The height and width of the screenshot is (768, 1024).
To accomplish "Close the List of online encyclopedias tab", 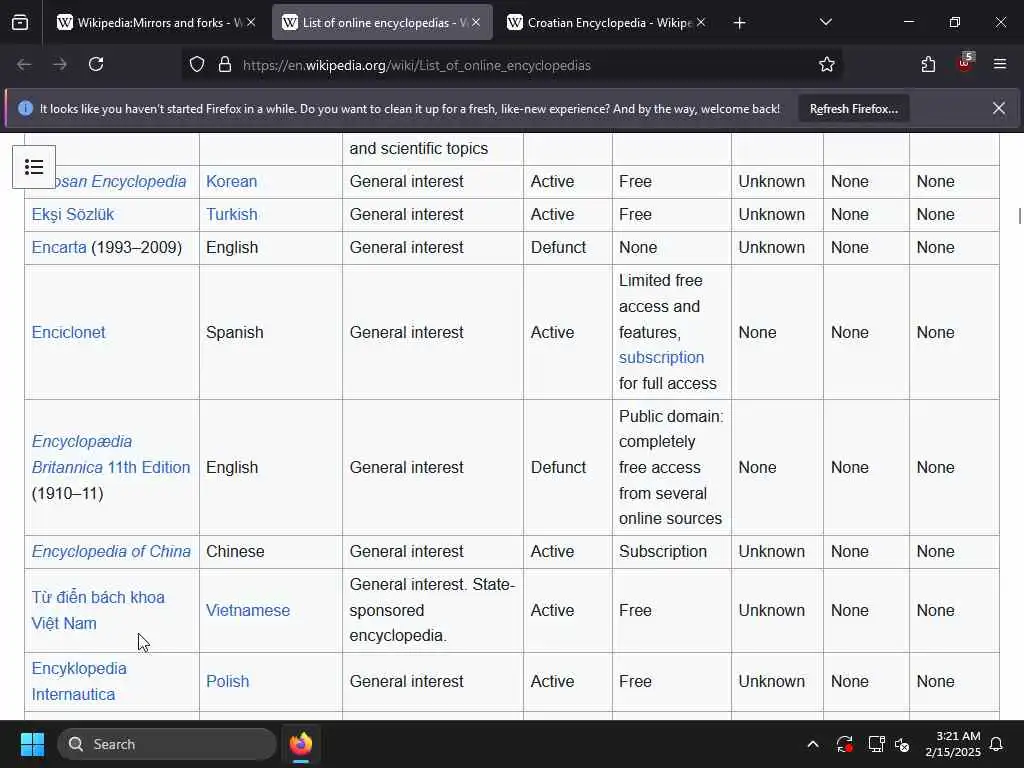I will (476, 23).
